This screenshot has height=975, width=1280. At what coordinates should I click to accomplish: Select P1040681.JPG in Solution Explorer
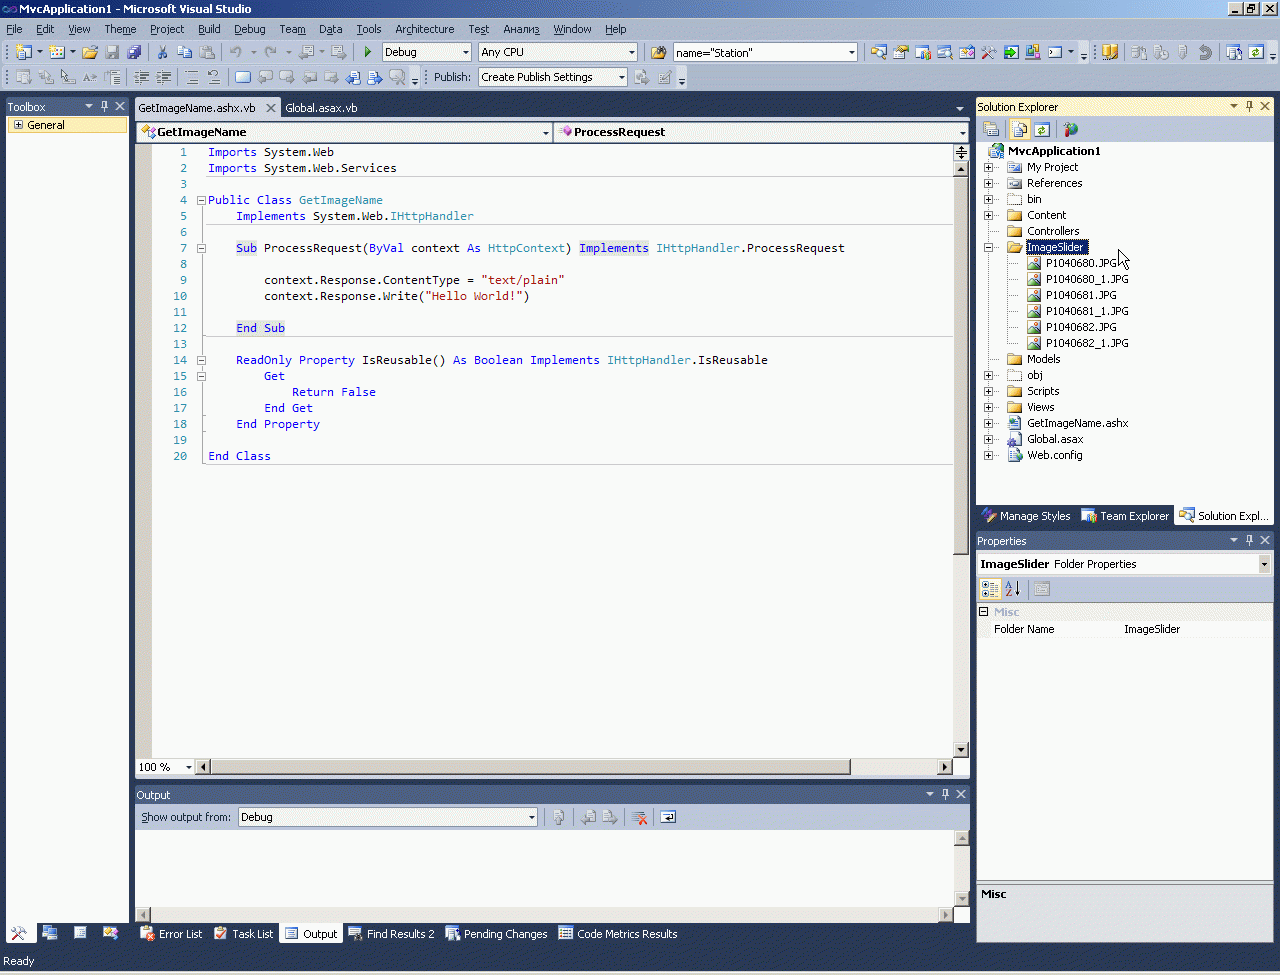pos(1080,295)
